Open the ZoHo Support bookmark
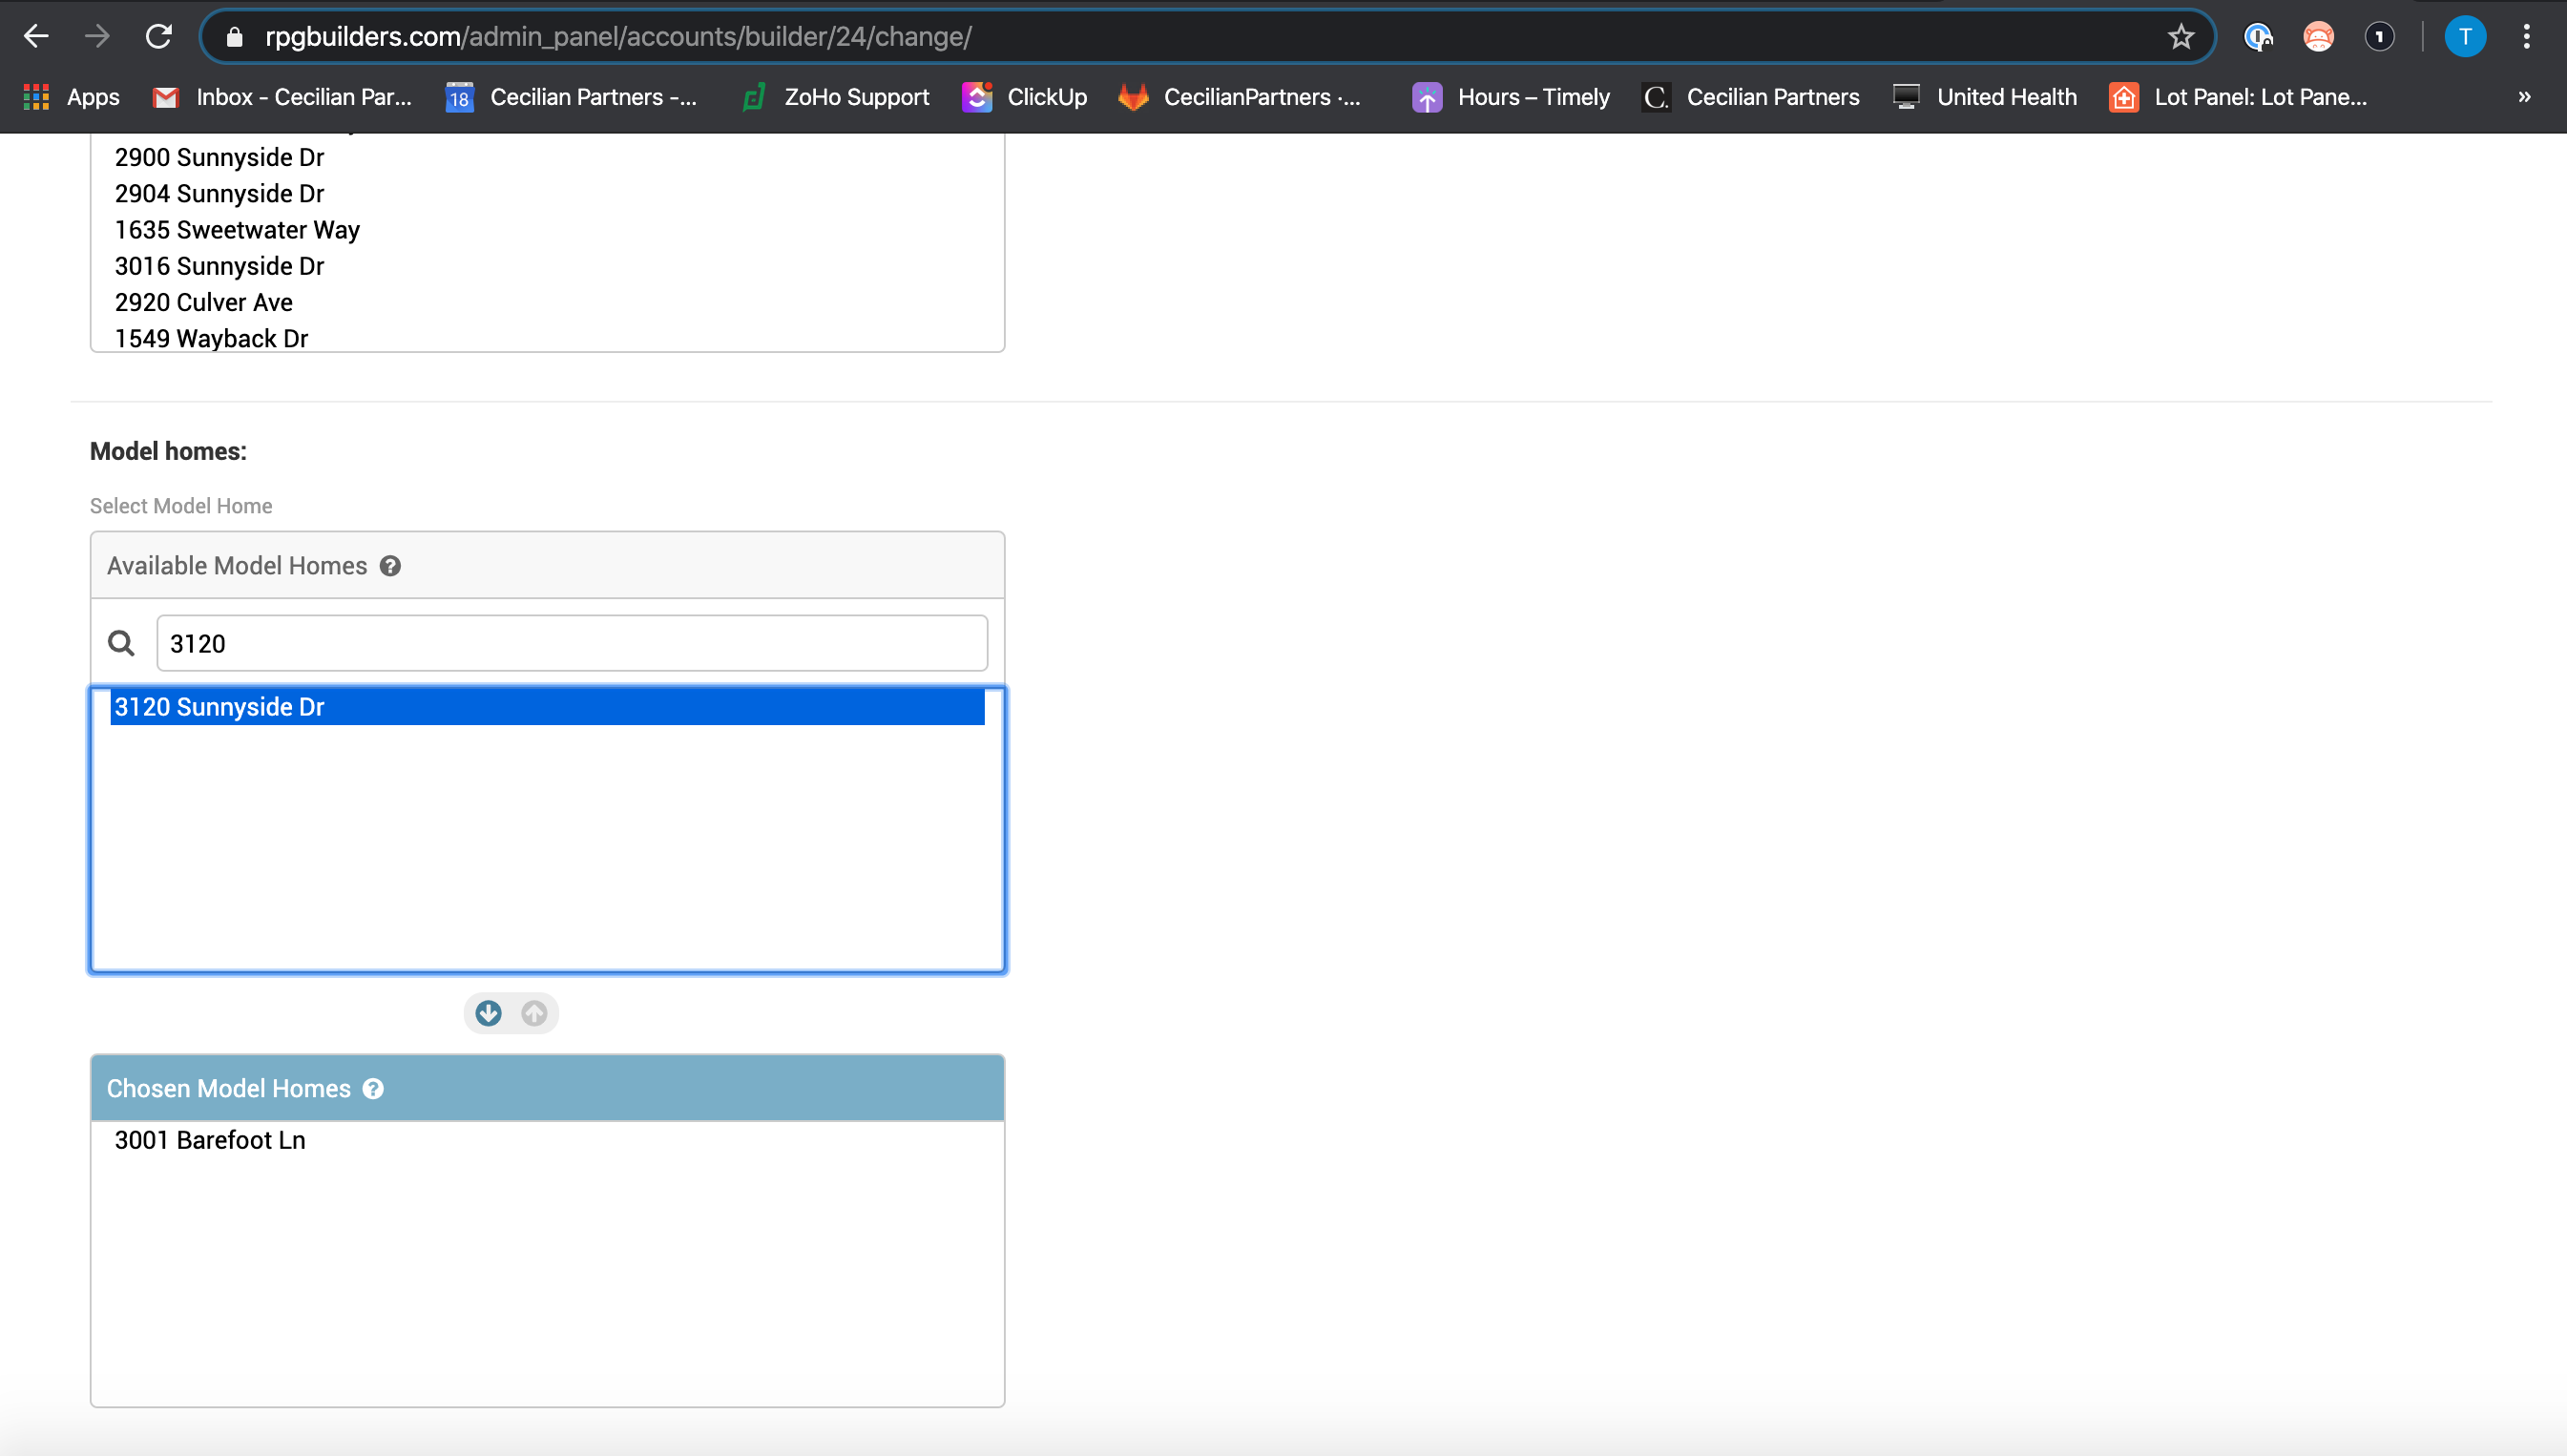 [x=836, y=97]
